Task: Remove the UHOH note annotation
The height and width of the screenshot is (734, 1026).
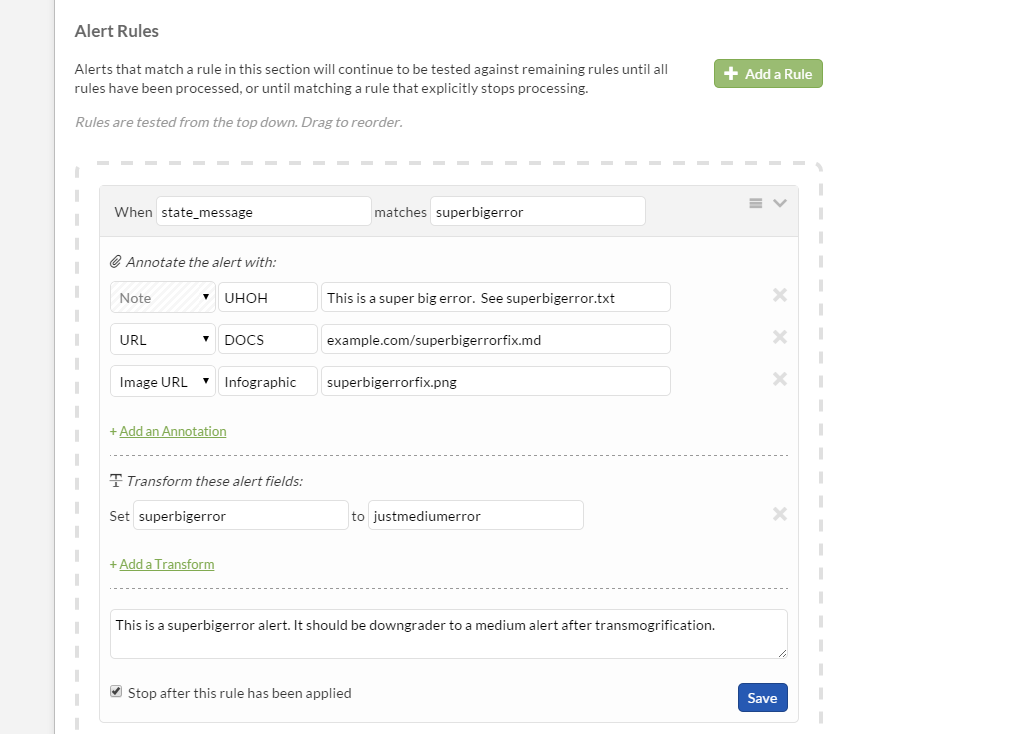Action: click(780, 295)
